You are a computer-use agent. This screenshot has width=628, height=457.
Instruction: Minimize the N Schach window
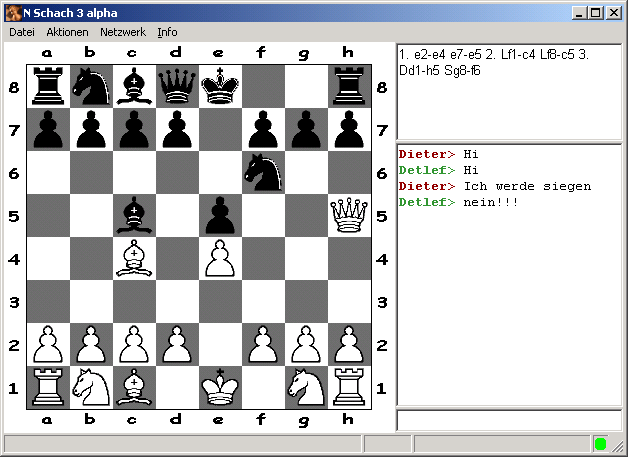(x=579, y=13)
